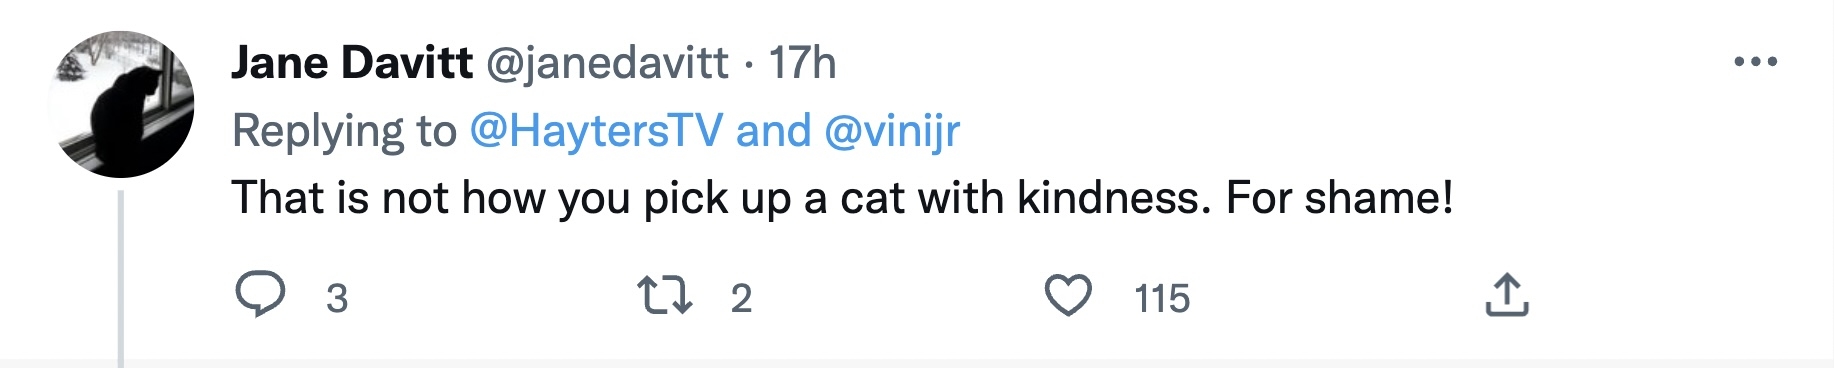Image resolution: width=1834 pixels, height=368 pixels.
Task: Click the retweet count 2
Action: pyautogui.click(x=741, y=298)
